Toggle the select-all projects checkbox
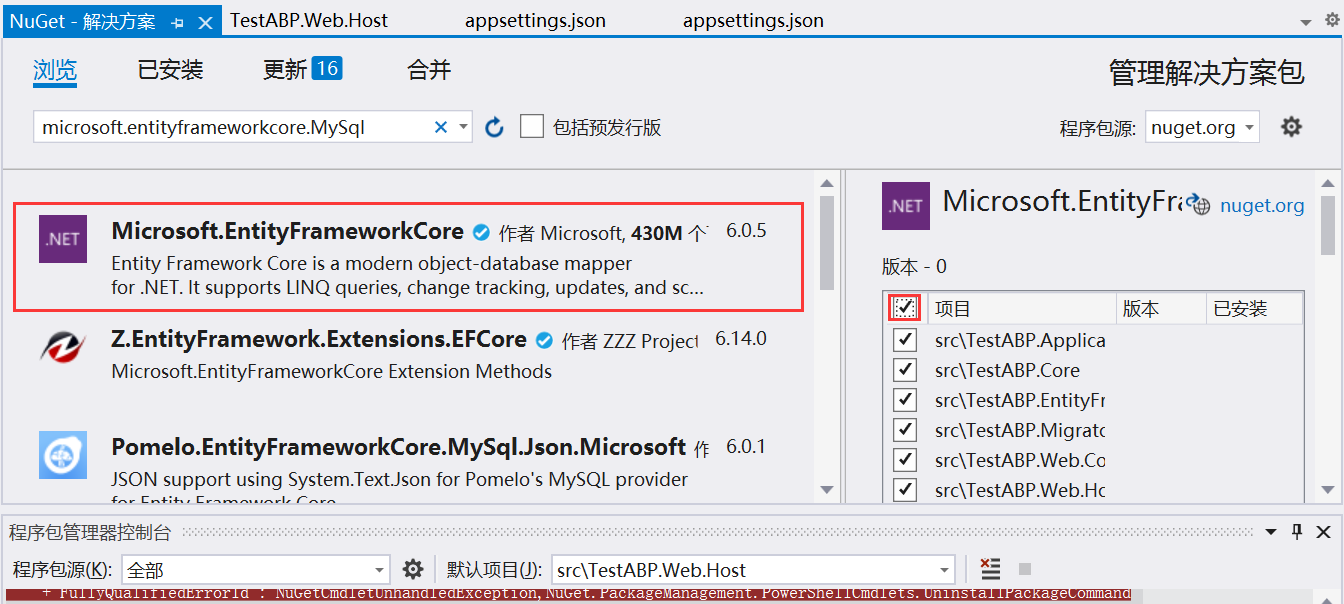Image resolution: width=1344 pixels, height=604 pixels. tap(905, 308)
